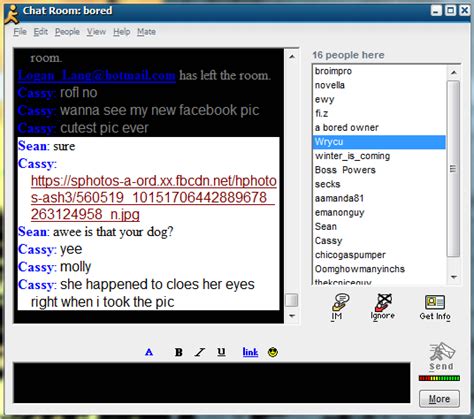Click the chat log scrollbar thumb
The image size is (474, 419).
click(x=292, y=300)
